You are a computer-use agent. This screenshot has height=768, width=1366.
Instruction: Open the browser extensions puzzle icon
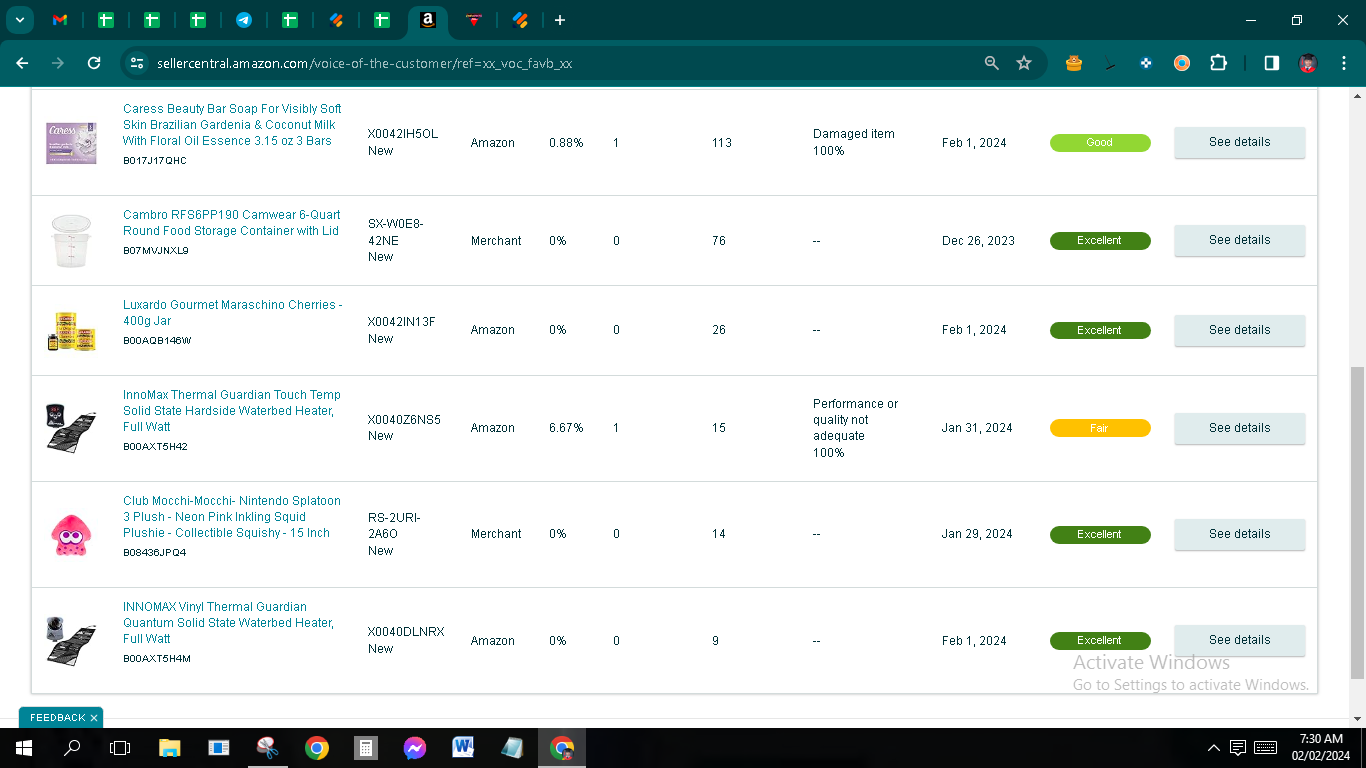click(1218, 63)
